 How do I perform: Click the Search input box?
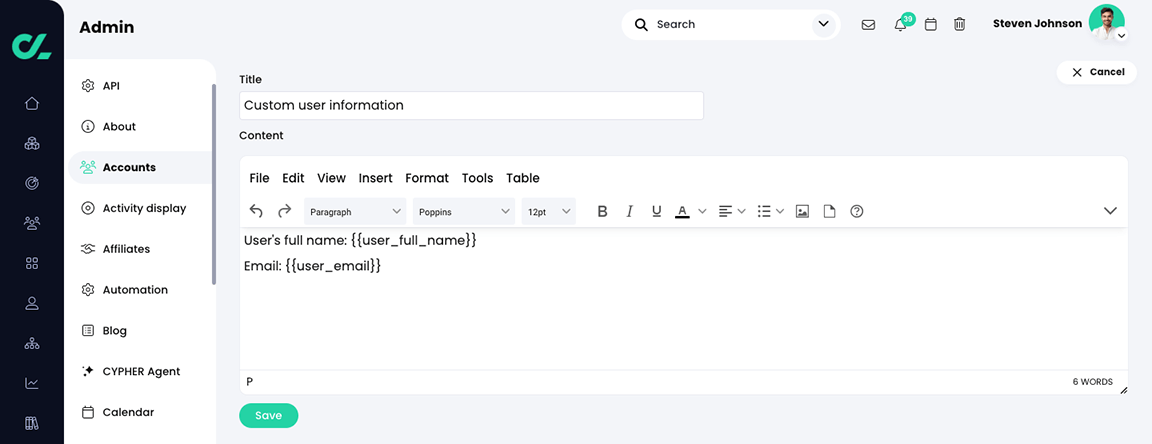click(x=729, y=24)
